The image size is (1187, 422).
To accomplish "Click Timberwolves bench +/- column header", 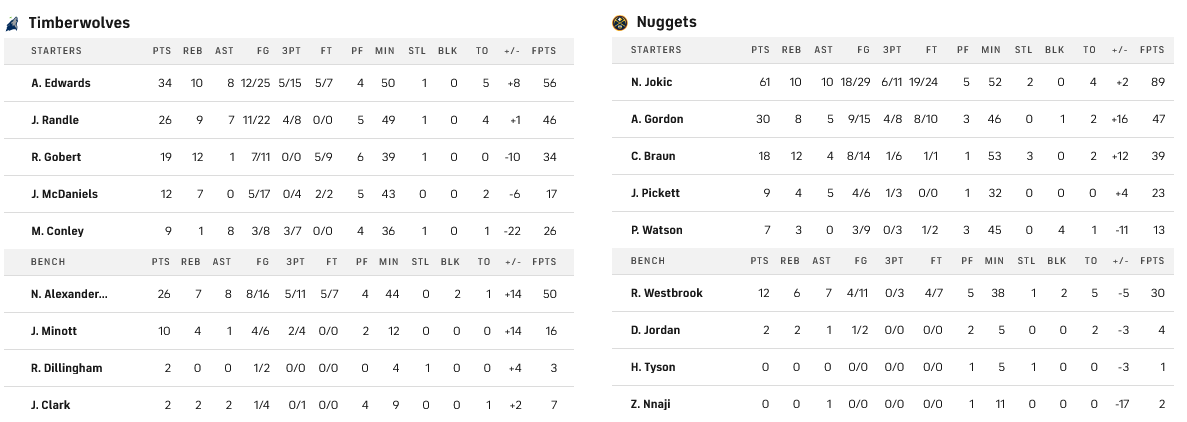I will (x=518, y=262).
